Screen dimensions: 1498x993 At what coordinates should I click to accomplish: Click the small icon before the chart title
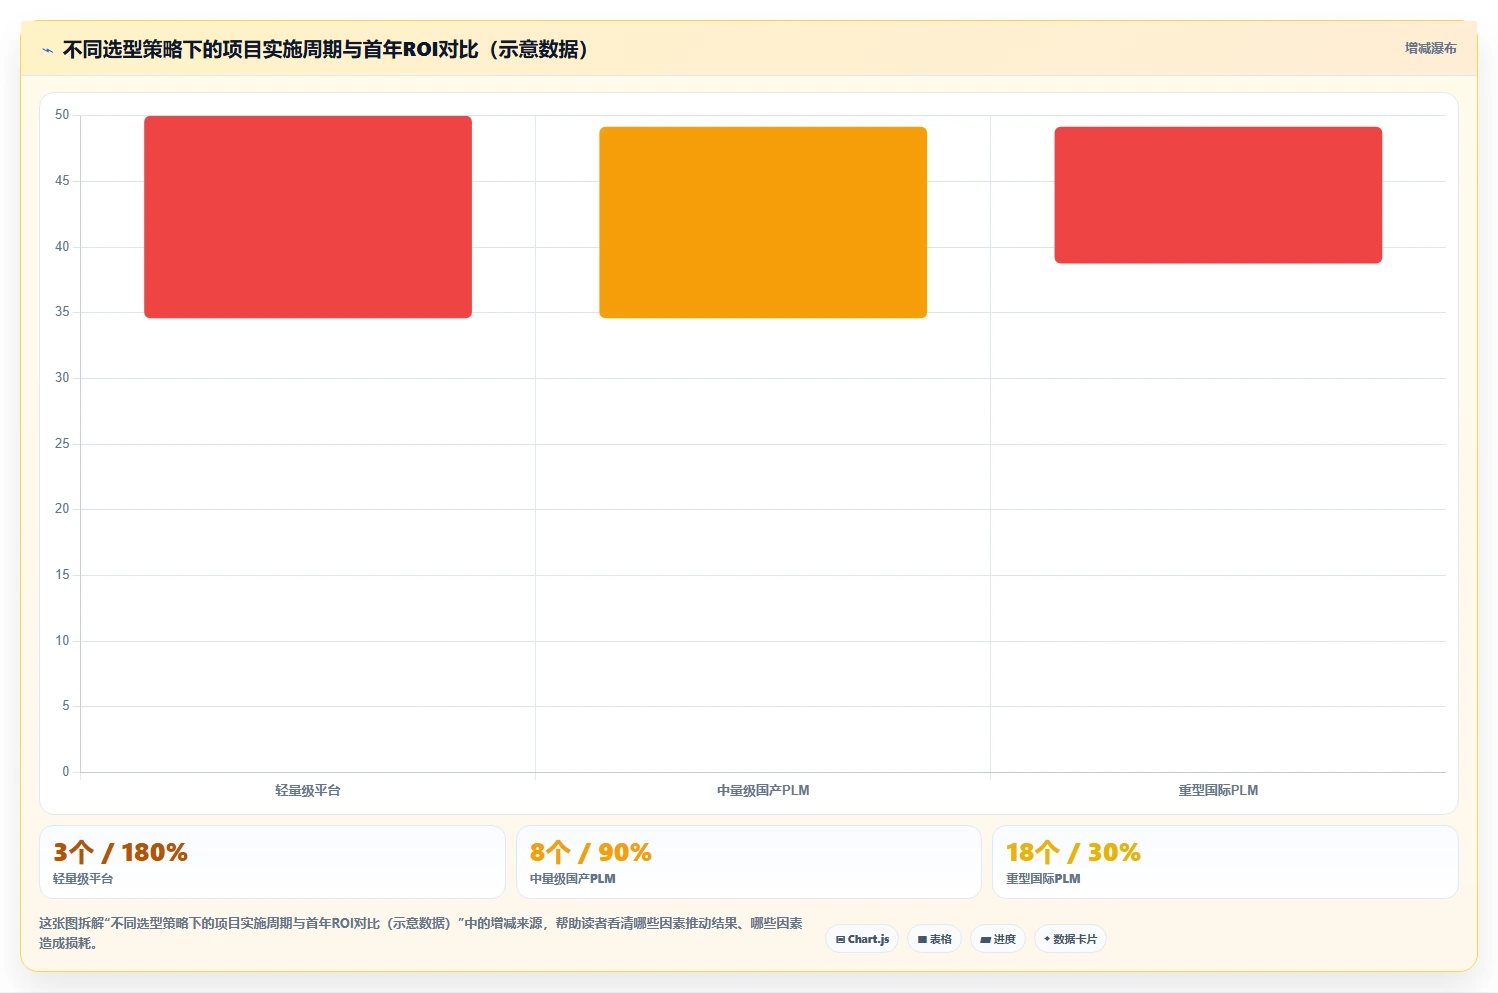47,50
